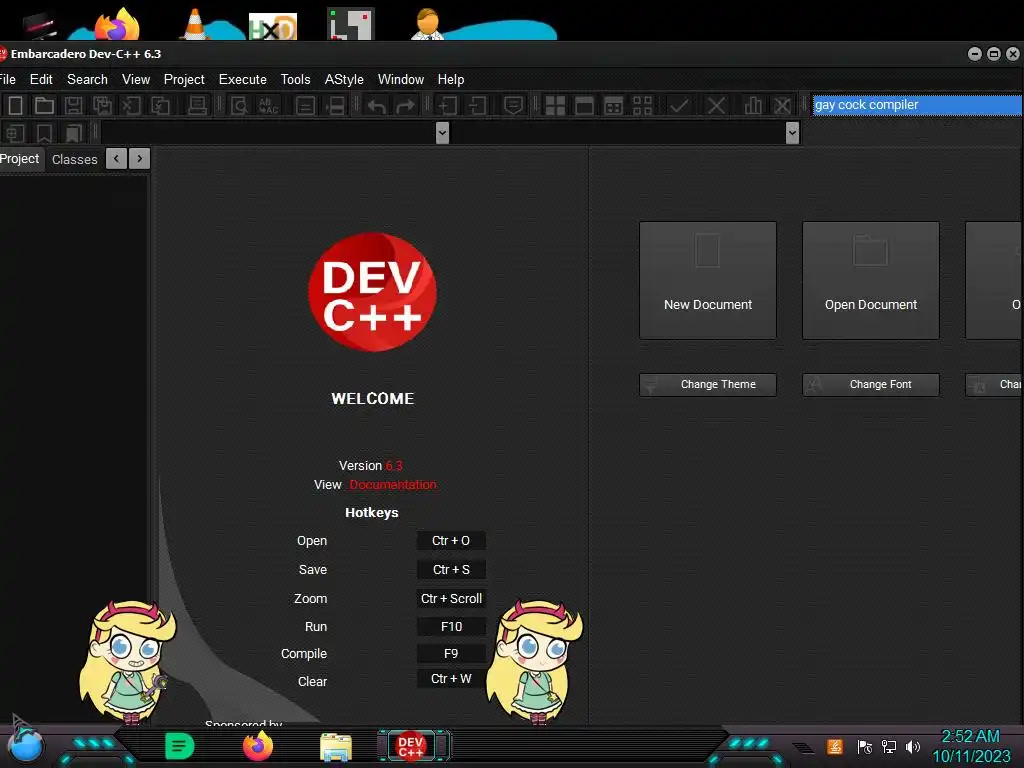The image size is (1024, 768).
Task: Click the Dev C++ welcome logo
Action: pos(372,292)
